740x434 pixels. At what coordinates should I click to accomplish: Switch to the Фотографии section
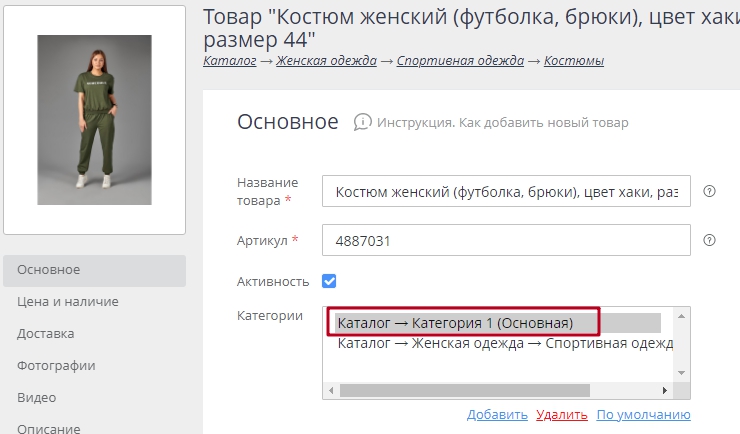(x=57, y=366)
